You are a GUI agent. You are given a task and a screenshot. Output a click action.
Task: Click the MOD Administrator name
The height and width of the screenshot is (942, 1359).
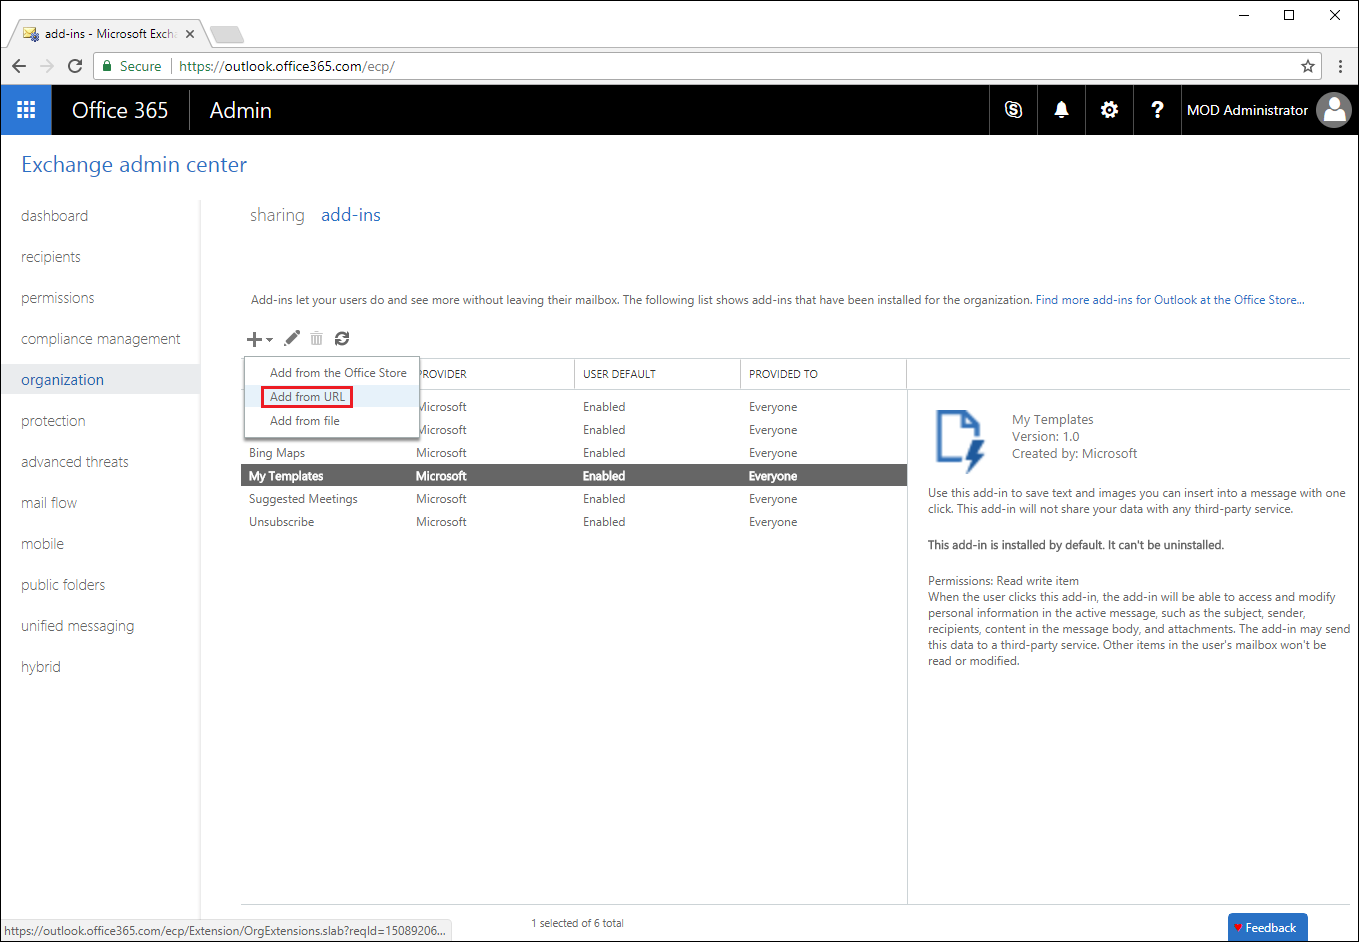(1247, 110)
